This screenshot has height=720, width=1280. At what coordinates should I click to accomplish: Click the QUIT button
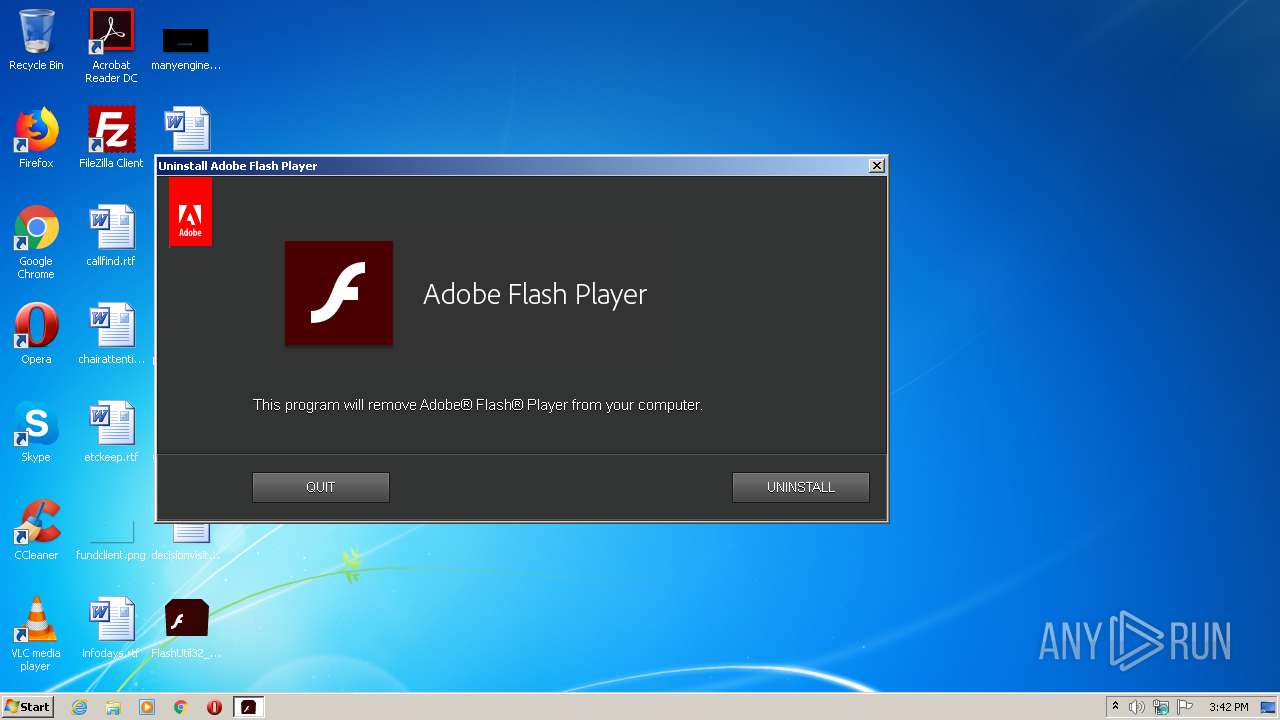coord(320,487)
